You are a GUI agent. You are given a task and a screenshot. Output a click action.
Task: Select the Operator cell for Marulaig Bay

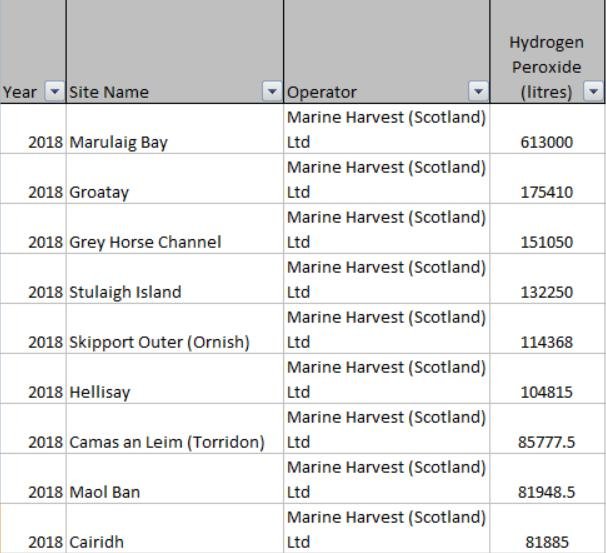(386, 130)
